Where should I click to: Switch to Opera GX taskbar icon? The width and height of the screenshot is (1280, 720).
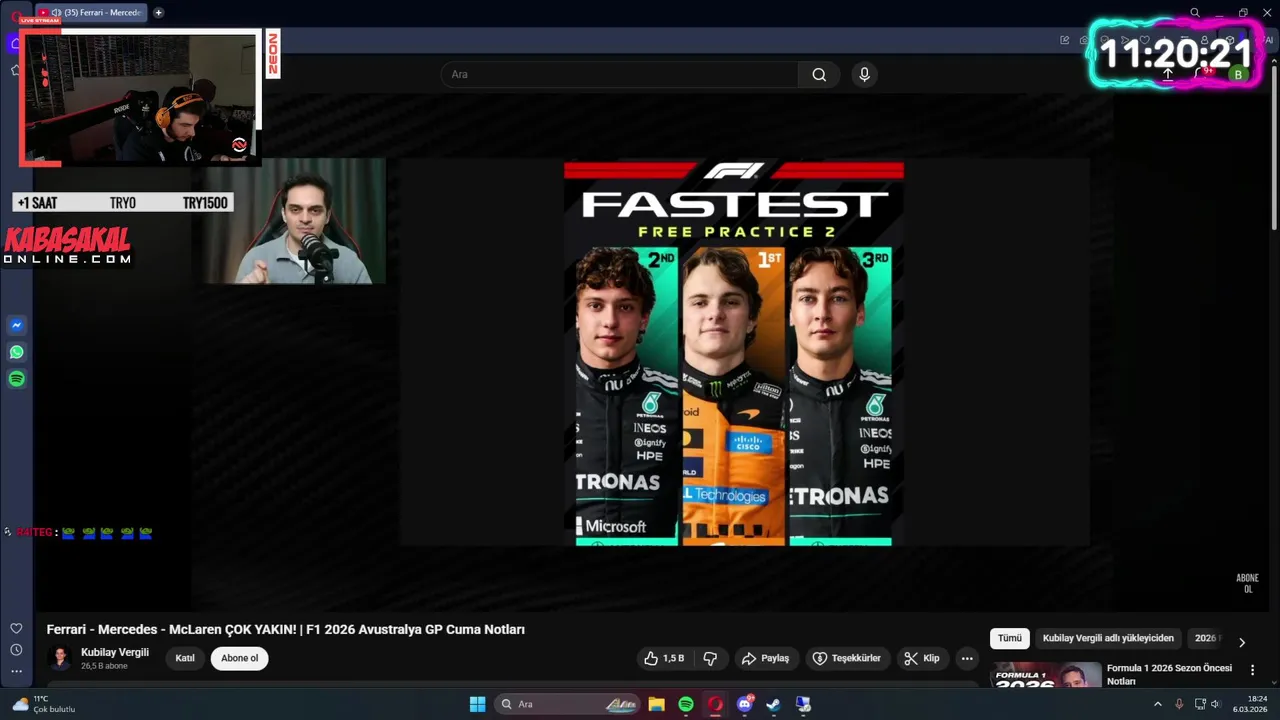pyautogui.click(x=715, y=704)
